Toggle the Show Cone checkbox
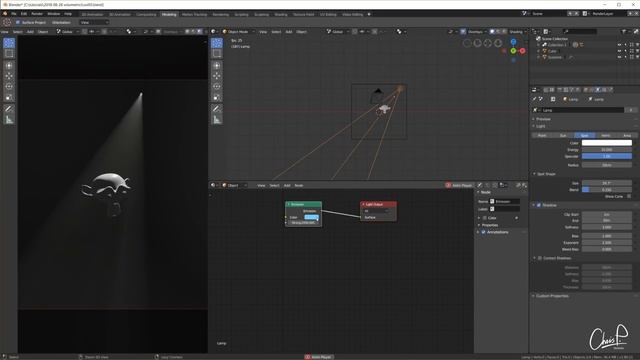 tap(629, 196)
